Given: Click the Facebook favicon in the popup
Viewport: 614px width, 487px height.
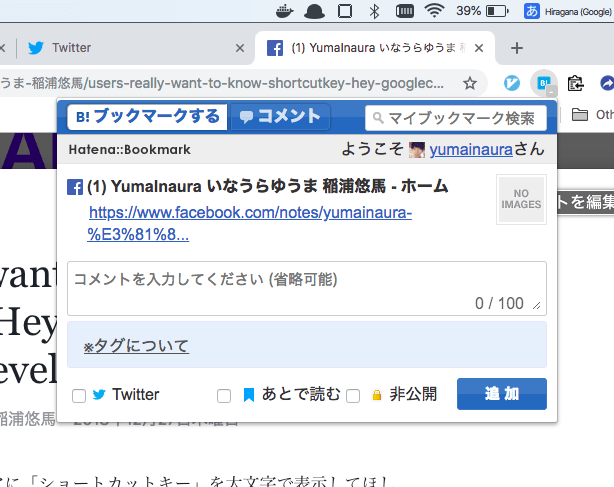Looking at the screenshot, I should pyautogui.click(x=75, y=187).
